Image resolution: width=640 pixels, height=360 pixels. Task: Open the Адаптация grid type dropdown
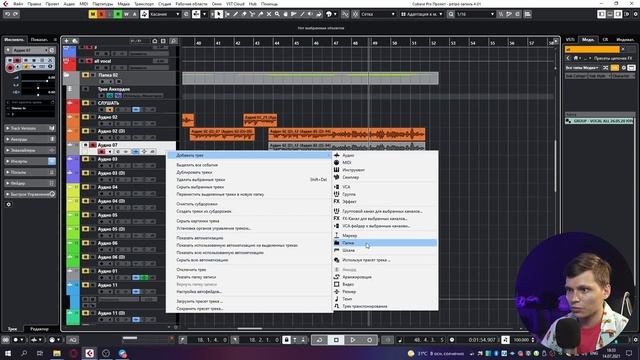422,14
